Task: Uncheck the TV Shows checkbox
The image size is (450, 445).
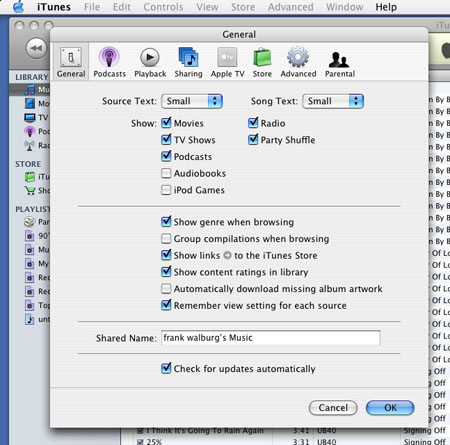Action: pyautogui.click(x=166, y=140)
